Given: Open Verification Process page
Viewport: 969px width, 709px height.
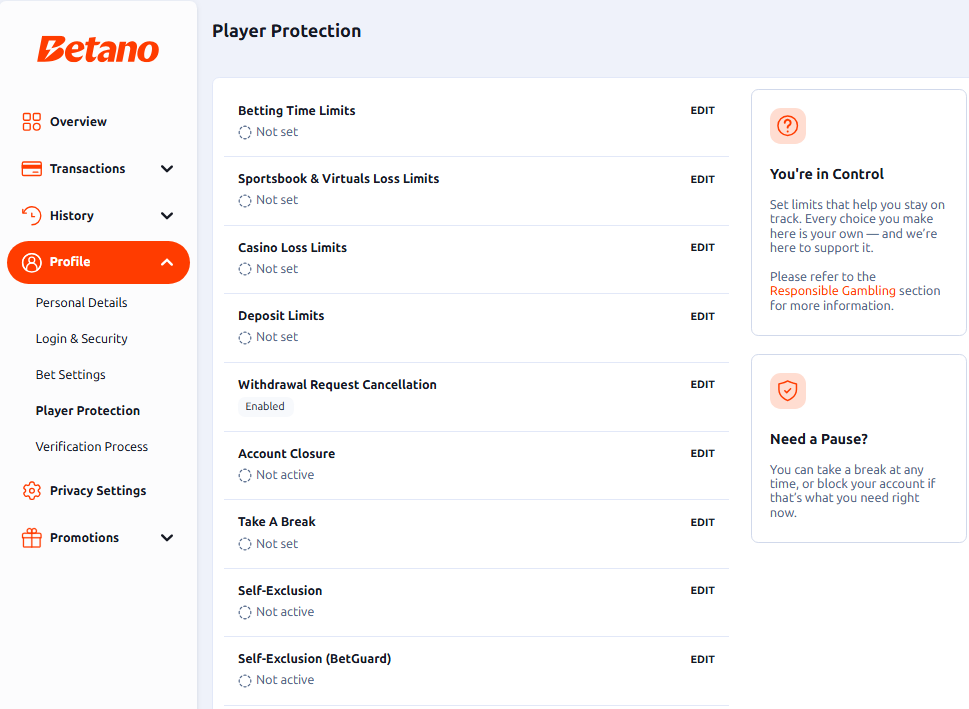Looking at the screenshot, I should click(x=91, y=446).
